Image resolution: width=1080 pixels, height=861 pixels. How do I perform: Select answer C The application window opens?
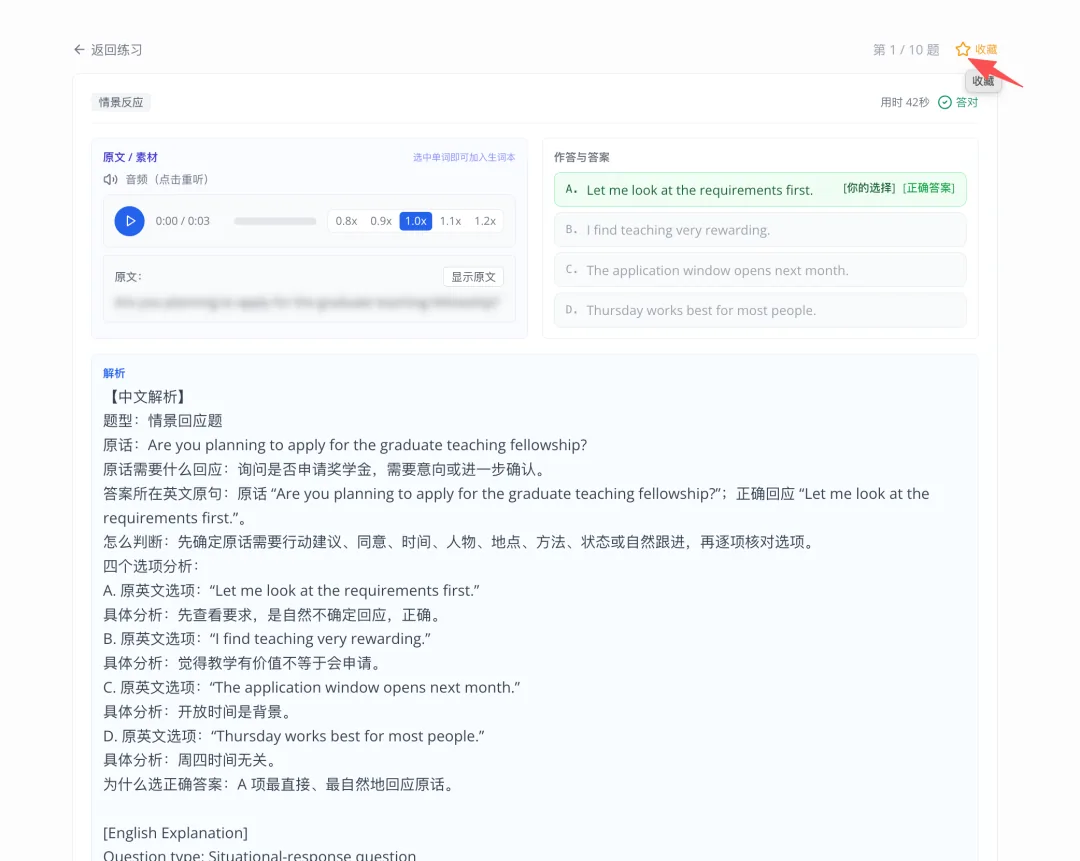760,270
